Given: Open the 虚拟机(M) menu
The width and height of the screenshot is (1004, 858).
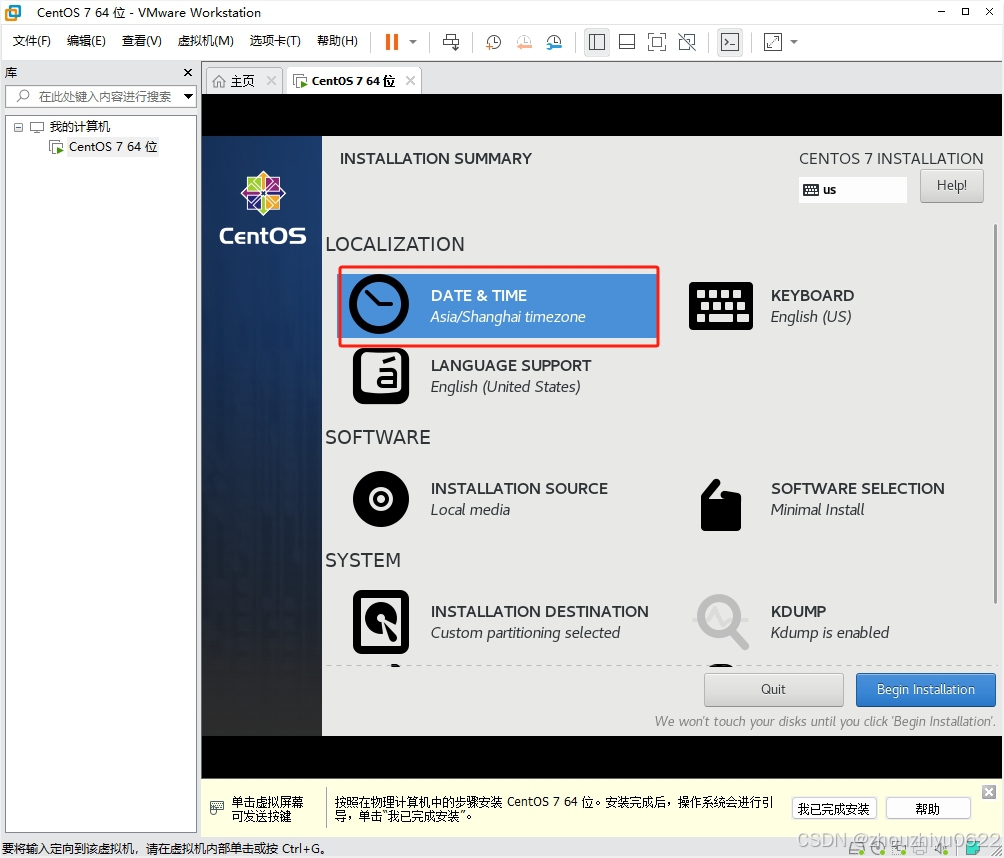Looking at the screenshot, I should (206, 41).
